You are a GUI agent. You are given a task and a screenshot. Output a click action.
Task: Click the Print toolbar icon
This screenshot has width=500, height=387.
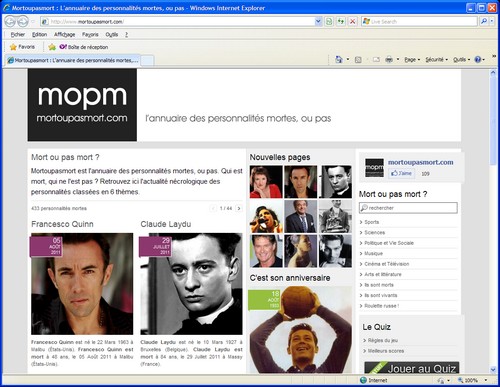389,60
